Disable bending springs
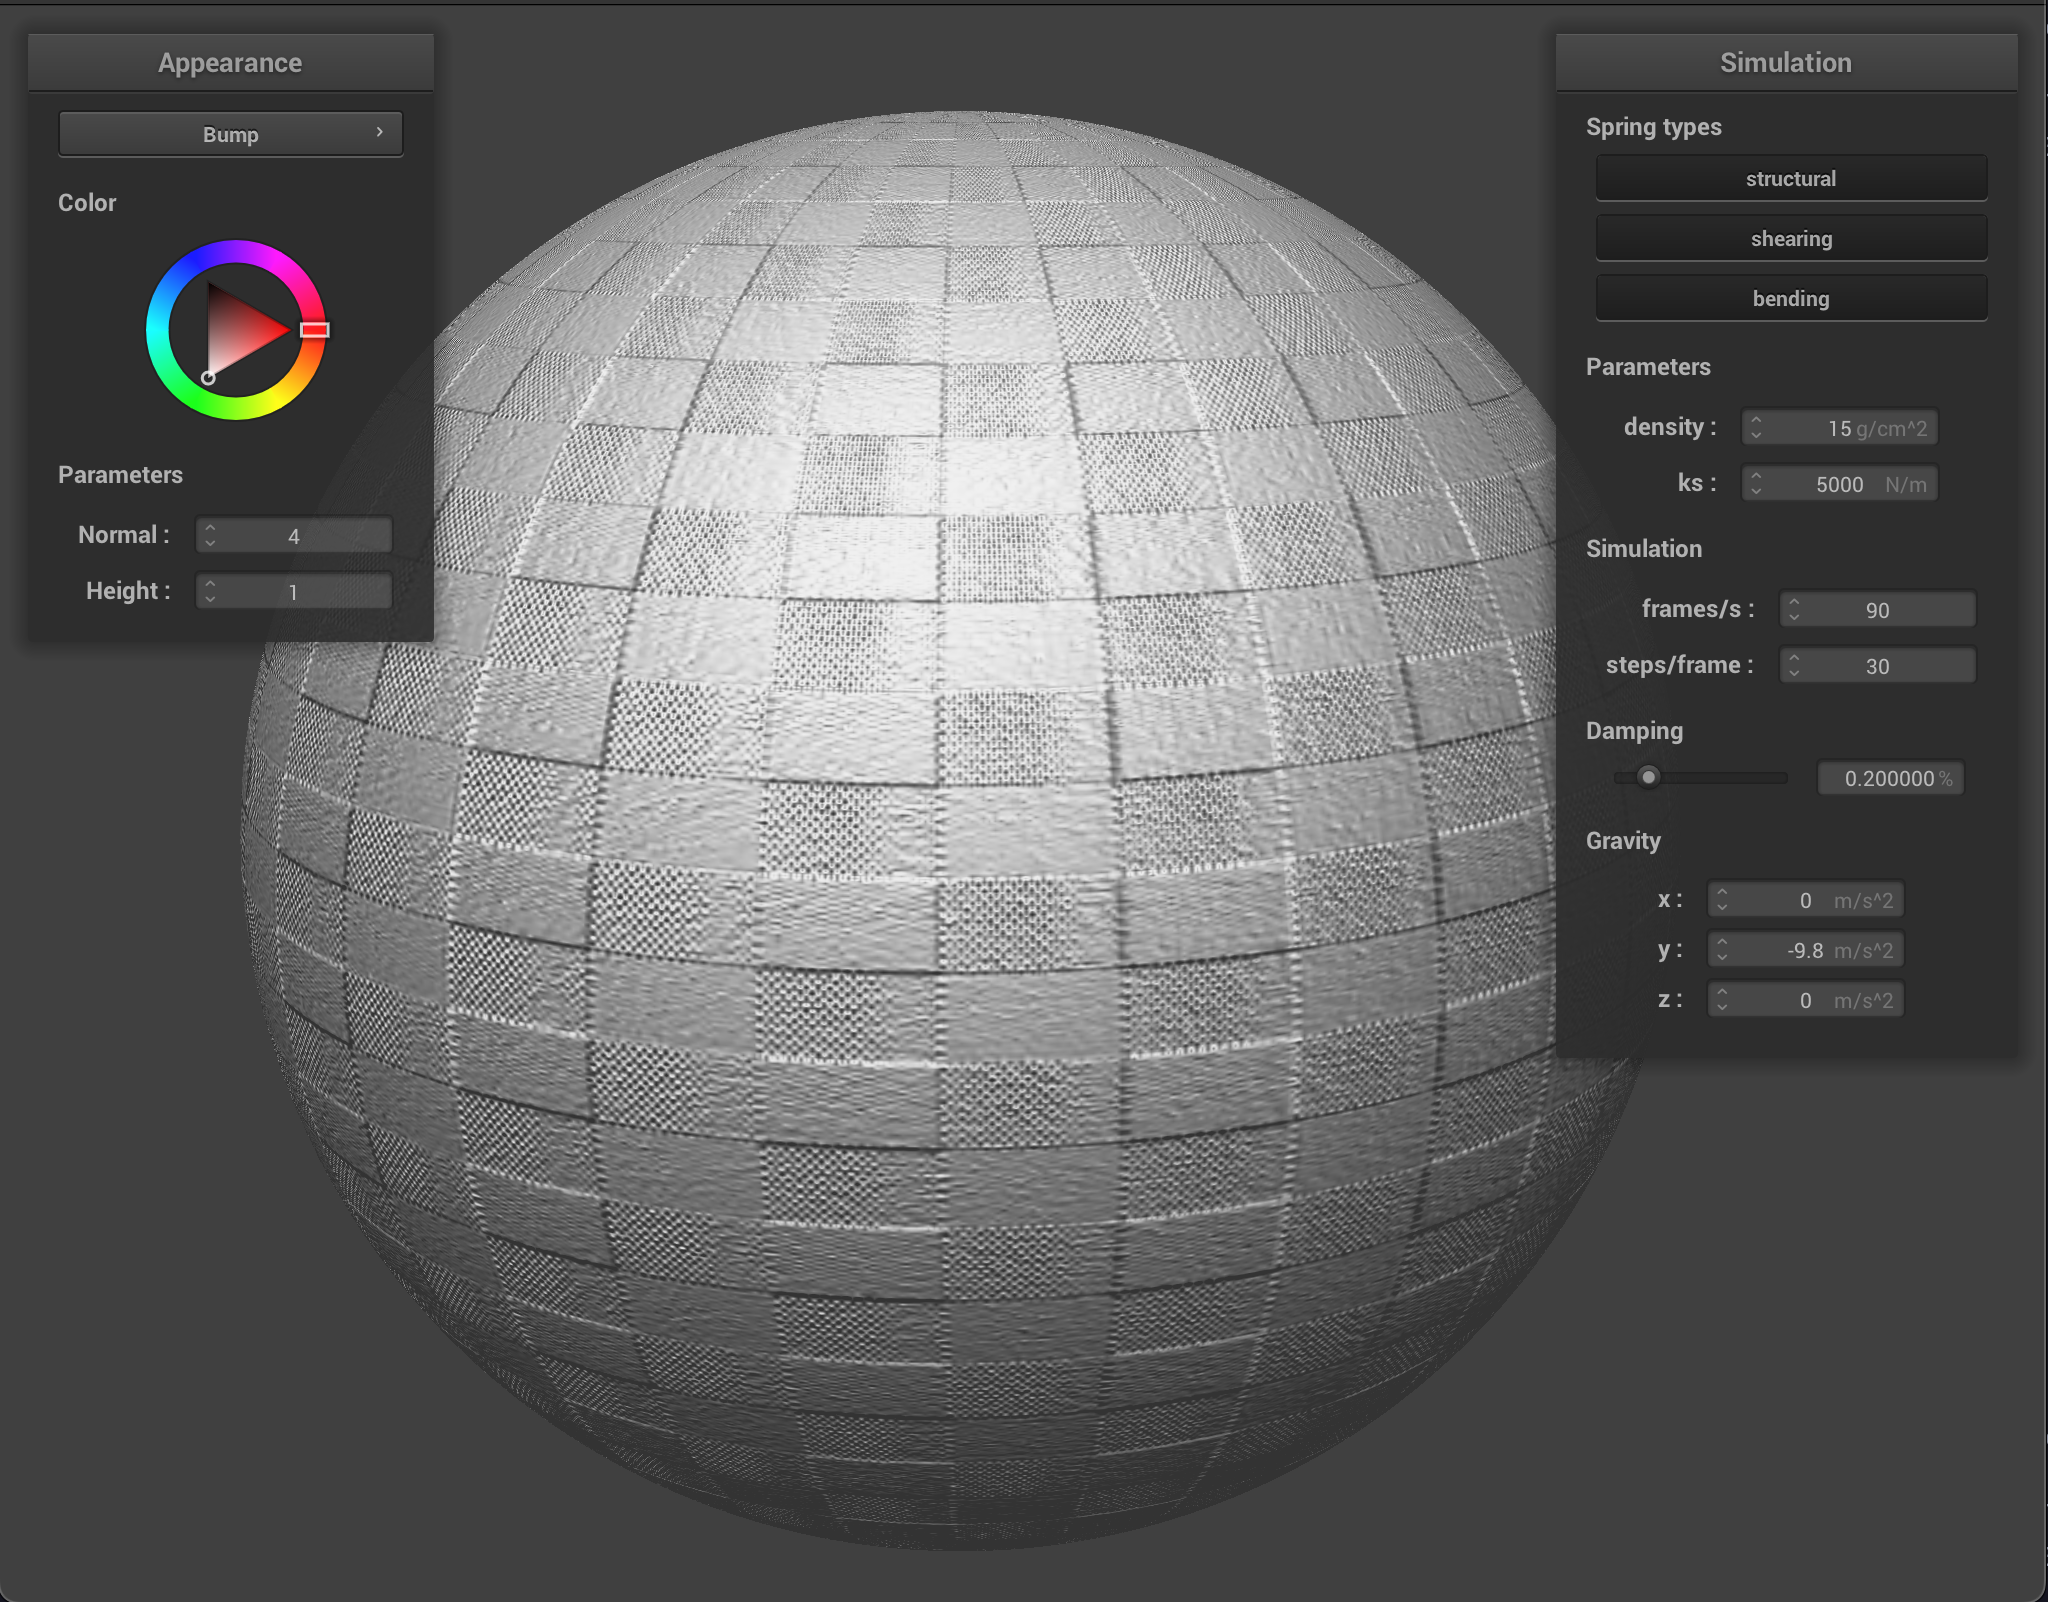This screenshot has width=2048, height=1602. coord(1790,298)
